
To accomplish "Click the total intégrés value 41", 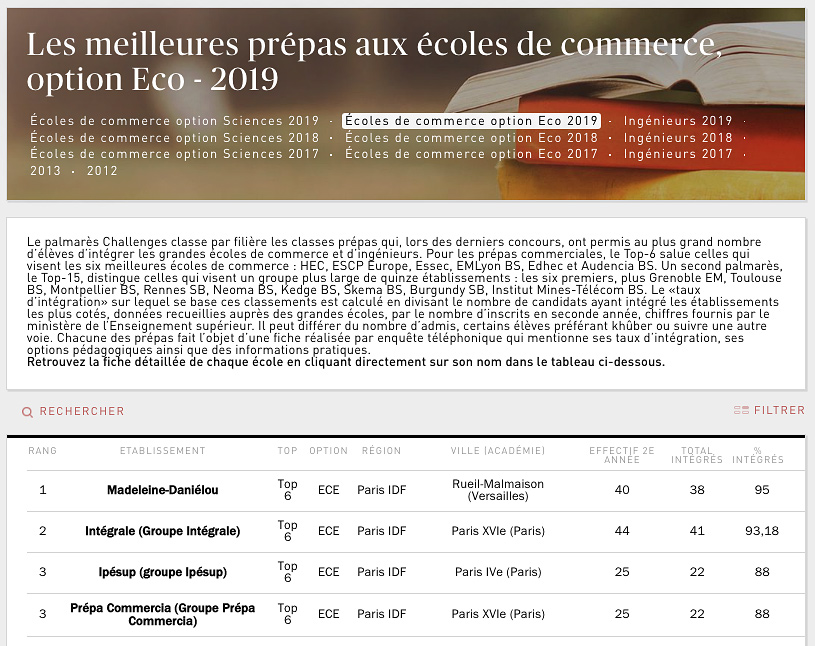I will [x=697, y=531].
